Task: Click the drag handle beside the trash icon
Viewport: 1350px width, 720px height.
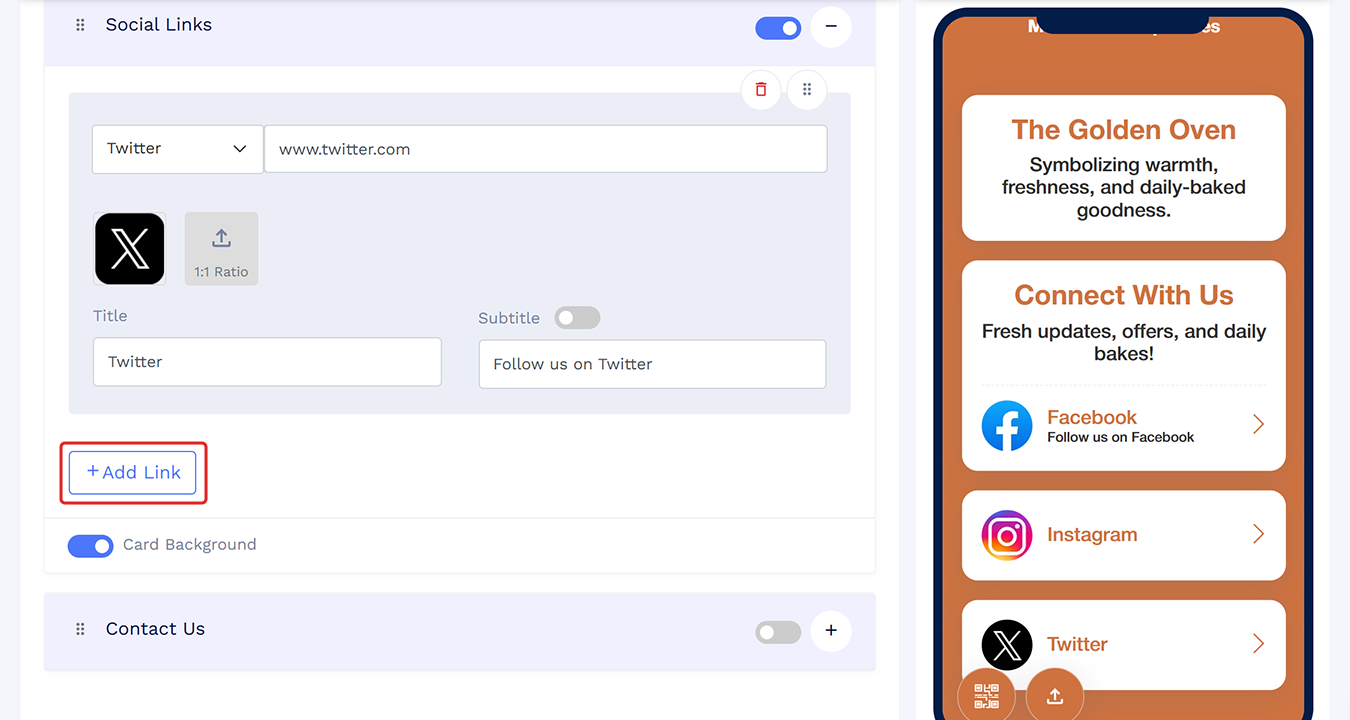Action: [807, 90]
